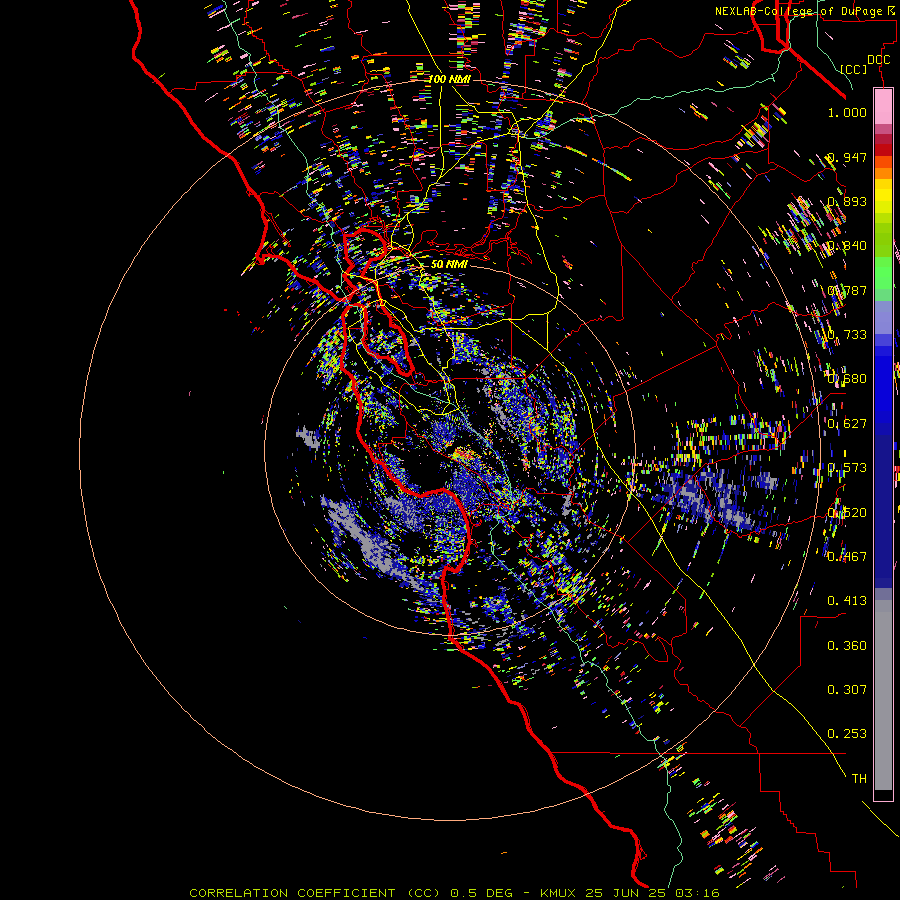Click the TH threshold label
The width and height of the screenshot is (900, 900).
pyautogui.click(x=859, y=779)
